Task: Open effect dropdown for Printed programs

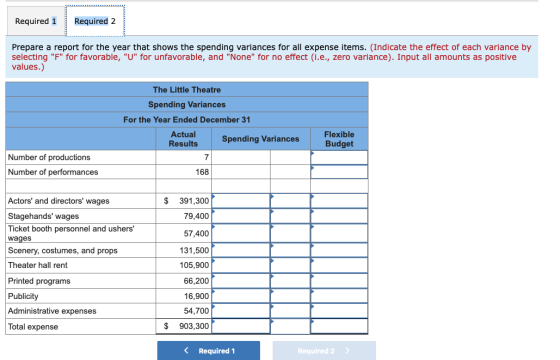Action: click(290, 281)
